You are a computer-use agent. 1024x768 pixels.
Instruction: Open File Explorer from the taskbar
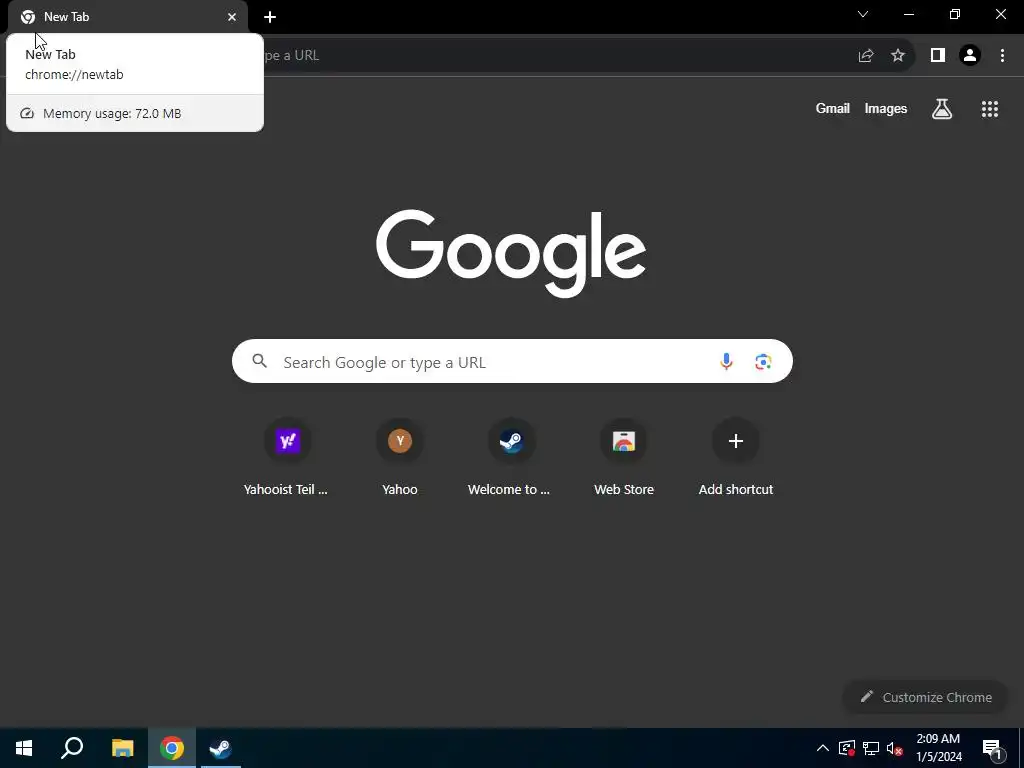[122, 748]
